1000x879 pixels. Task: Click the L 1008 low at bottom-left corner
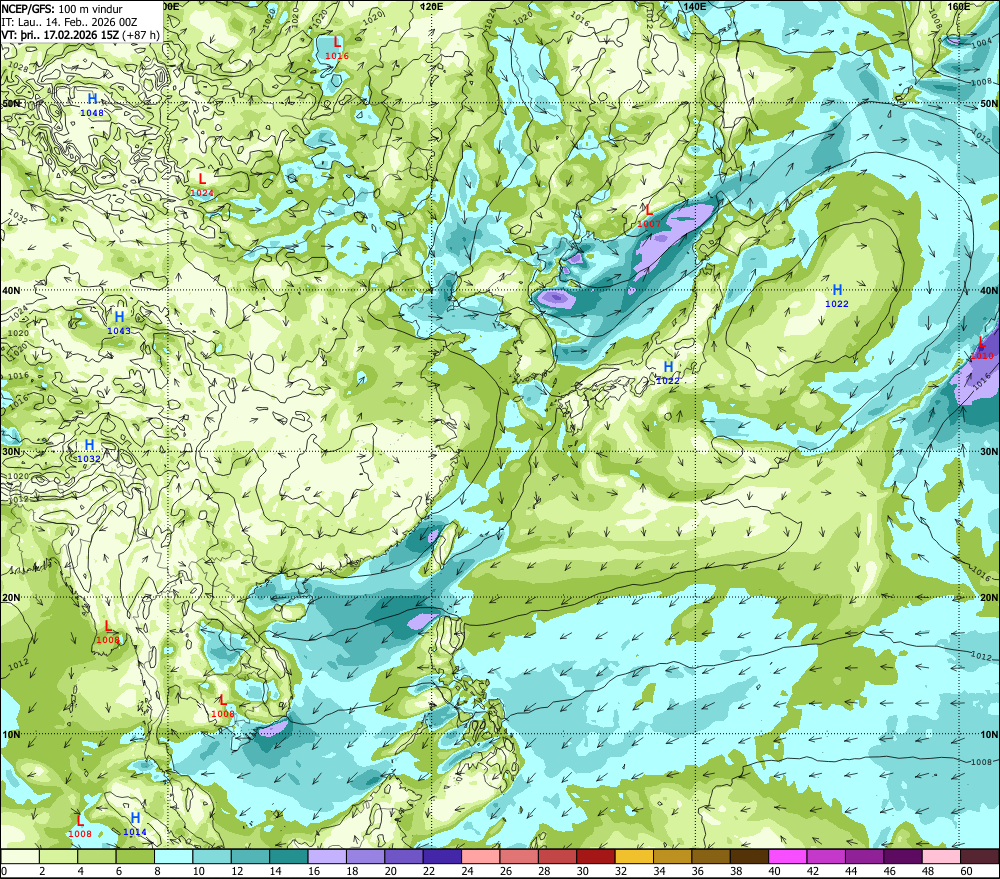click(x=80, y=826)
